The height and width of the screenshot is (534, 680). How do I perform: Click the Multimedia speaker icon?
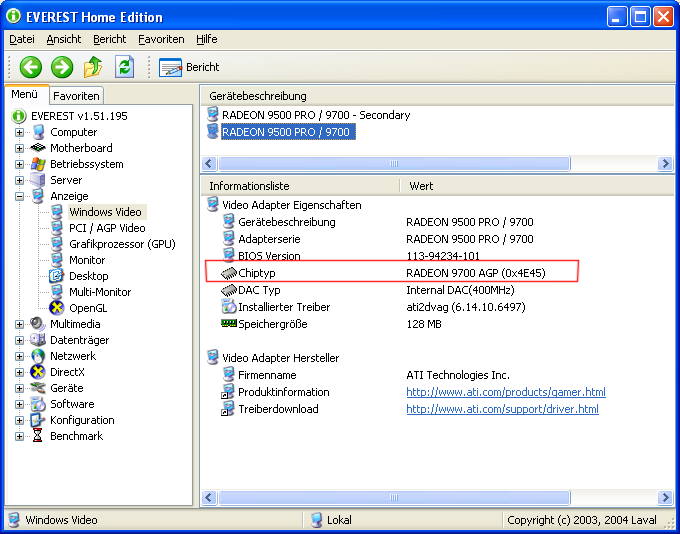[x=38, y=324]
